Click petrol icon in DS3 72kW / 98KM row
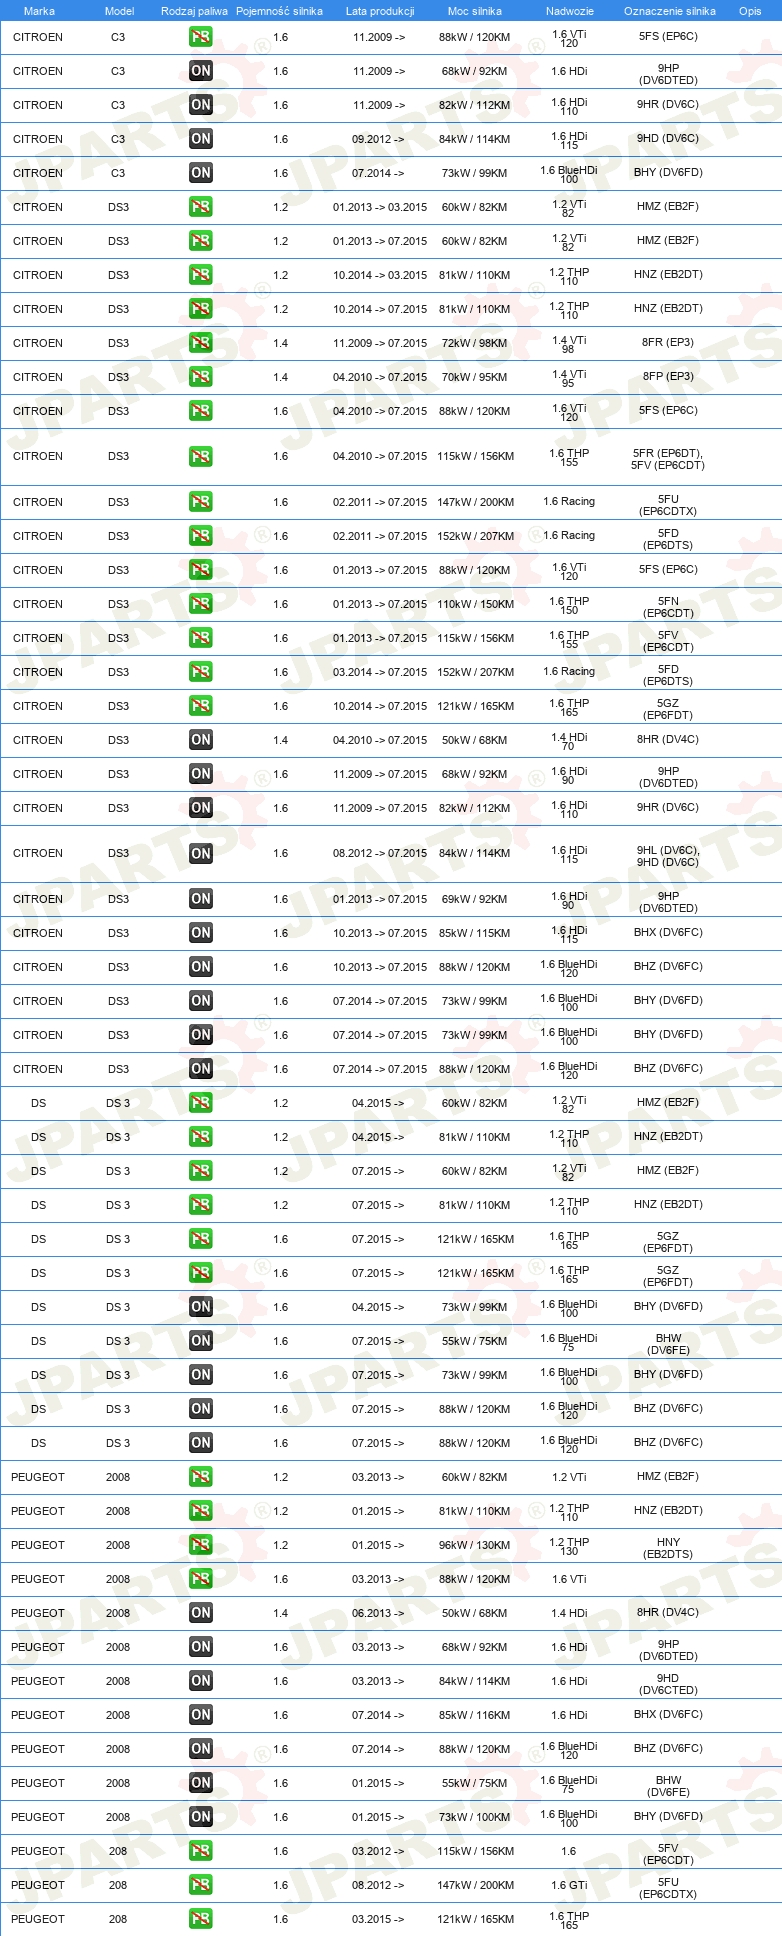 coord(201,343)
